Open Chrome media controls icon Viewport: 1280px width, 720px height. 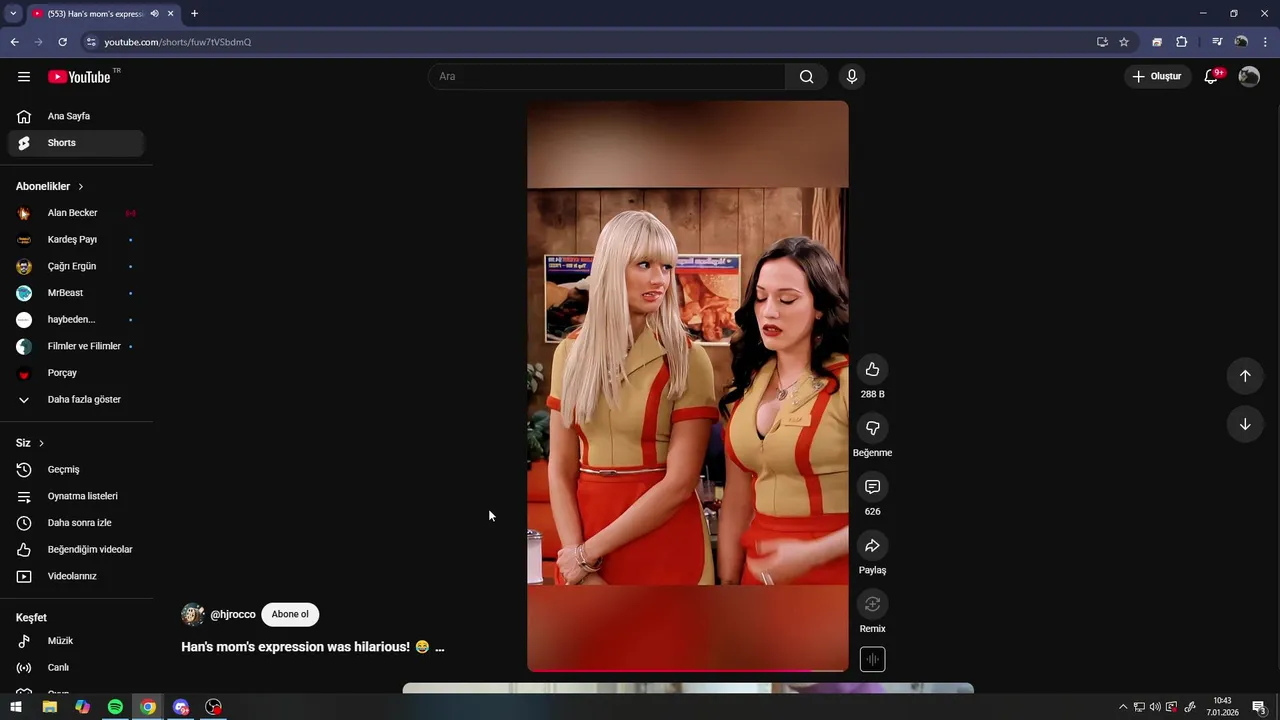click(1217, 42)
